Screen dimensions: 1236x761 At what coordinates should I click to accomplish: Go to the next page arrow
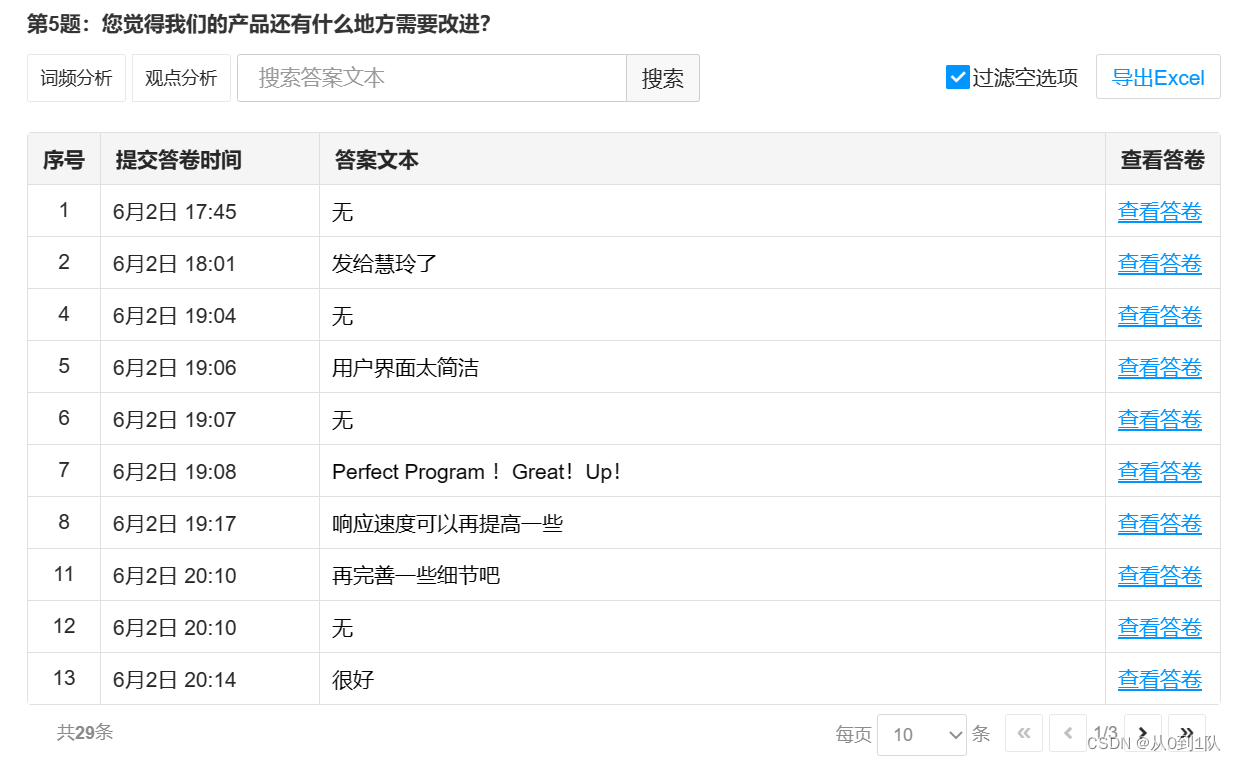[x=1143, y=733]
